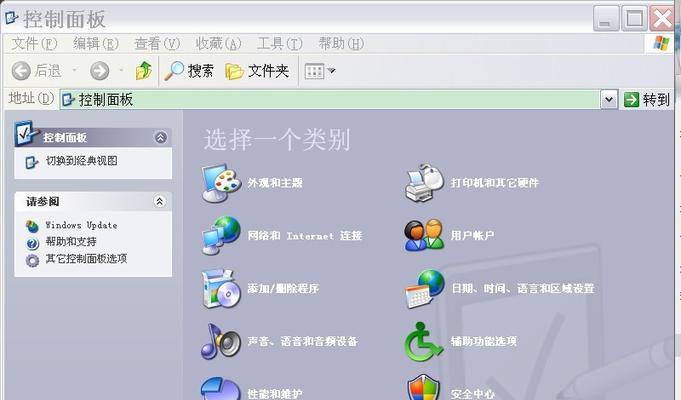The height and width of the screenshot is (400, 681).
Task: Open the views button dropdown
Action: (x=320, y=70)
